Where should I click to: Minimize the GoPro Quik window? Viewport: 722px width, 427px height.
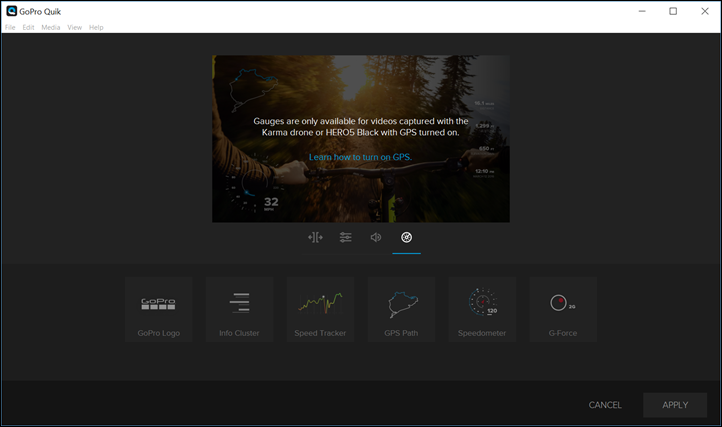pyautogui.click(x=642, y=11)
